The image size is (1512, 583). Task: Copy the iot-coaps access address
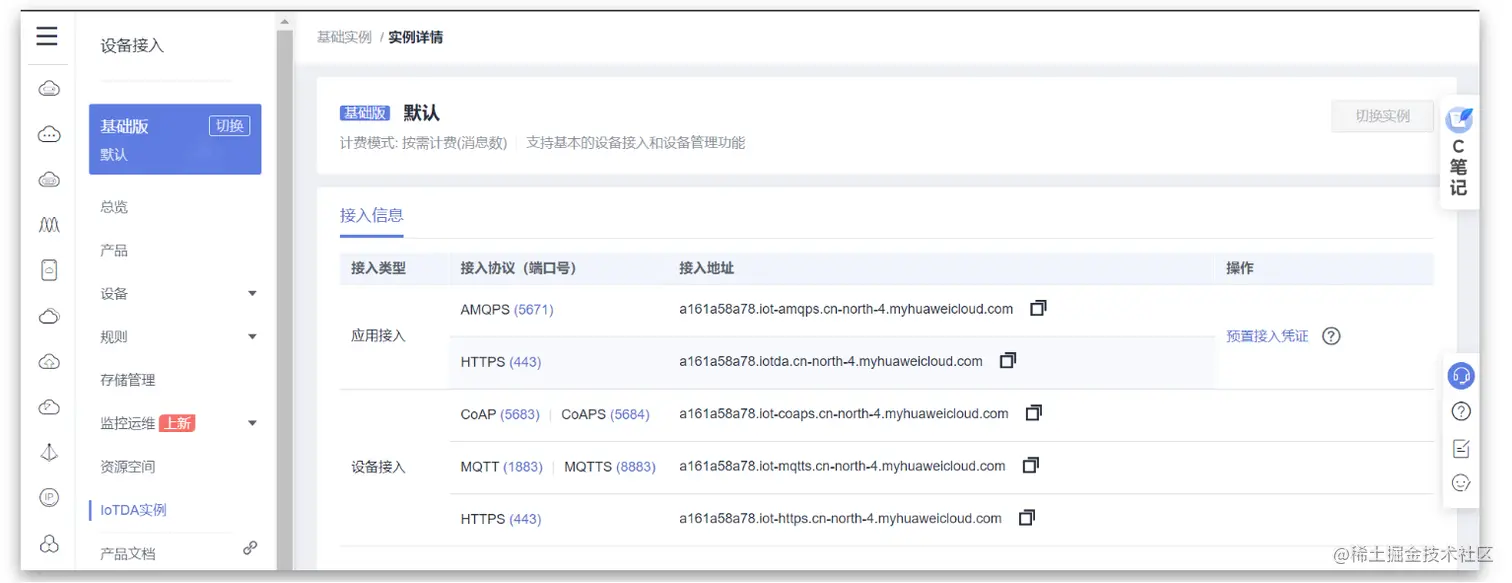1034,412
